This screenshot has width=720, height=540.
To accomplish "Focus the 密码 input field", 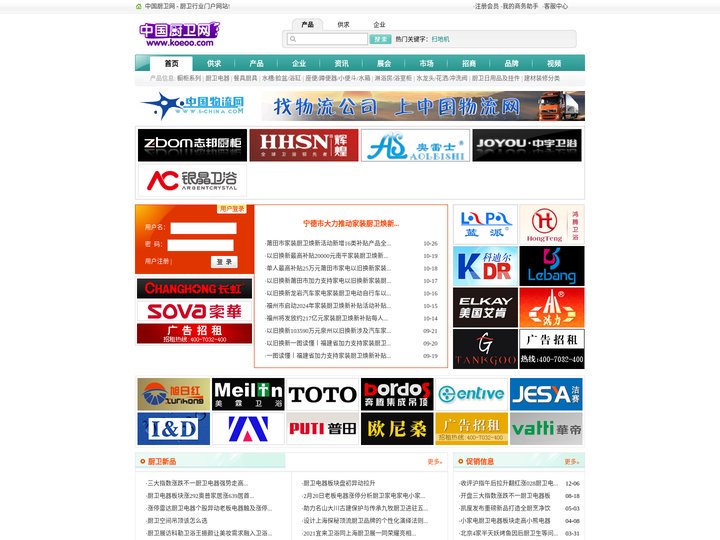I will click(x=201, y=245).
